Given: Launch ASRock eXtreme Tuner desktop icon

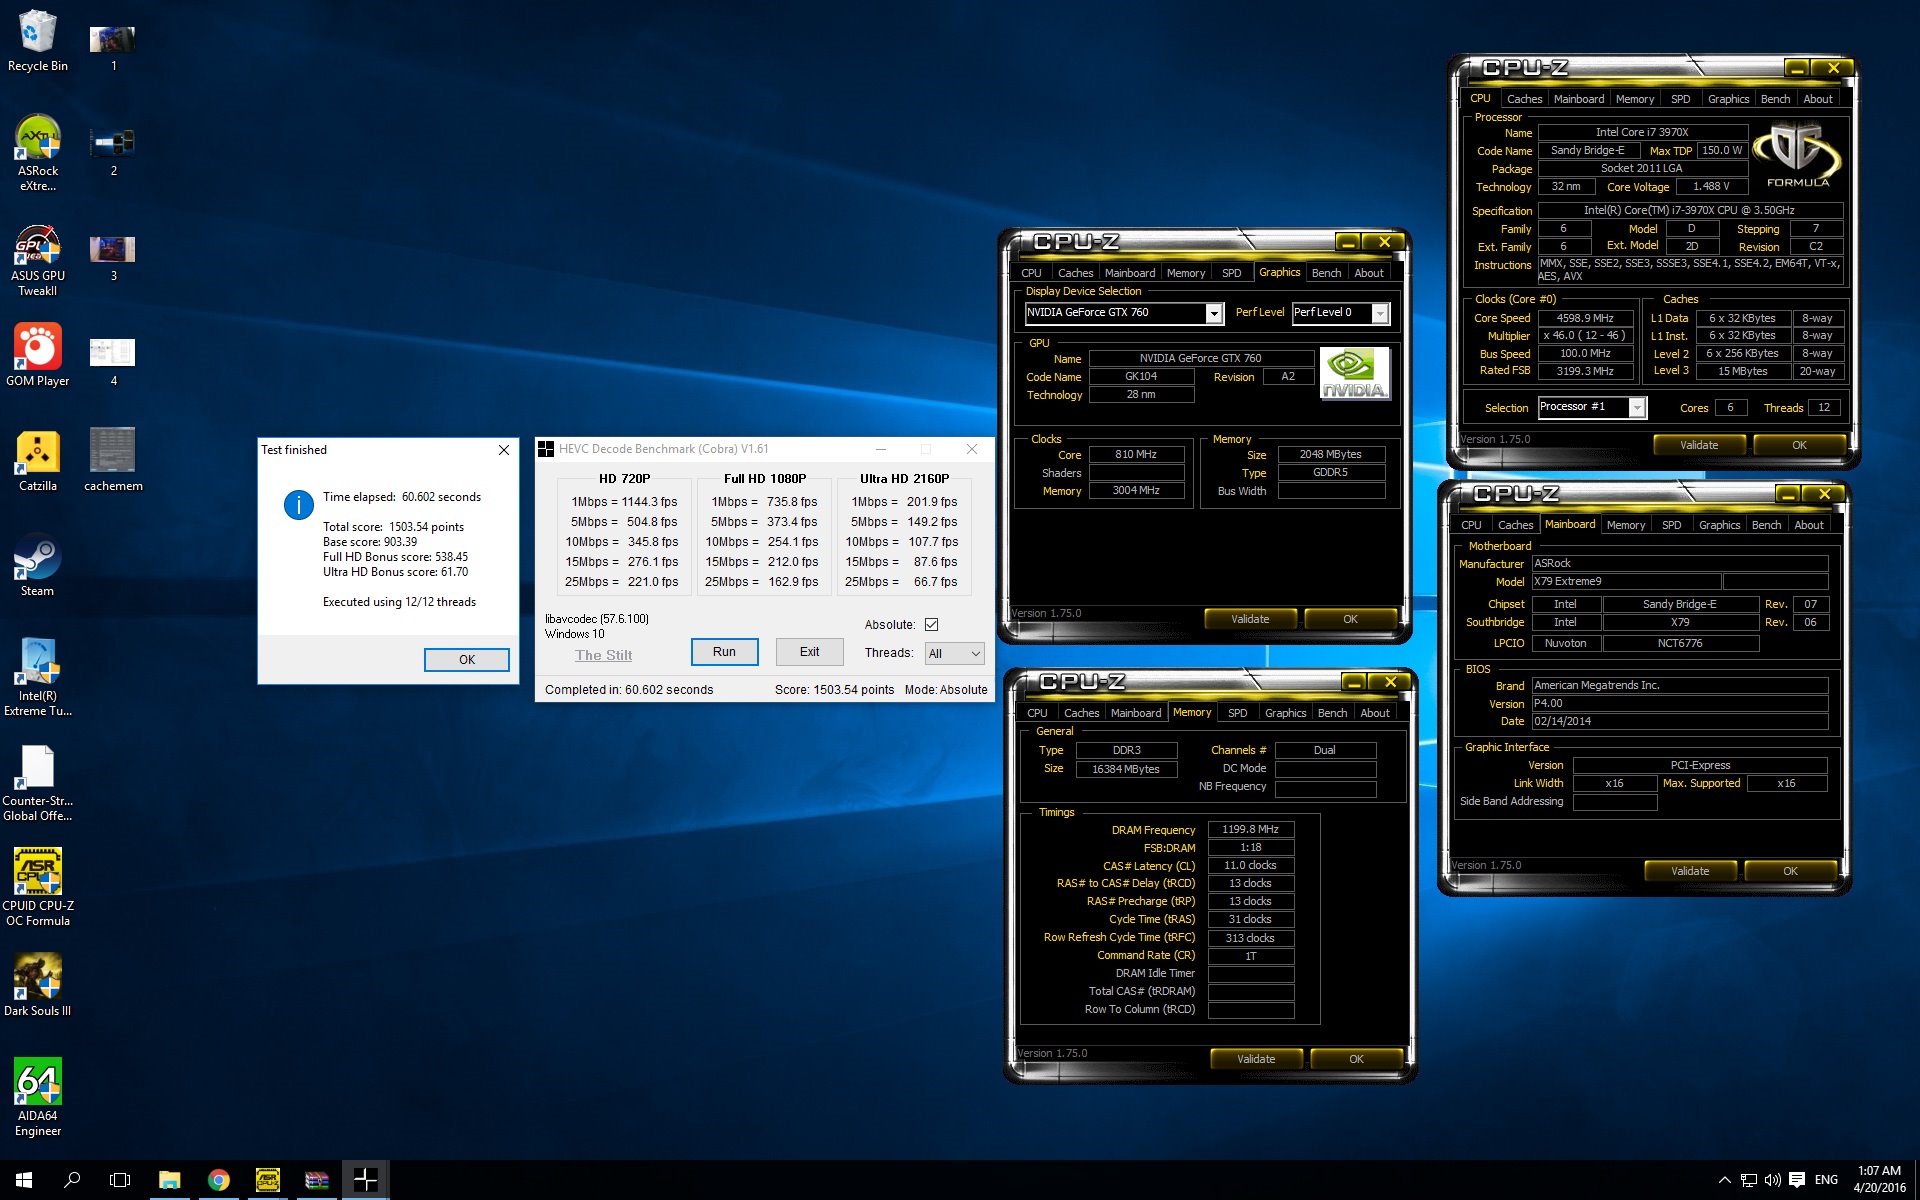Looking at the screenshot, I should pos(38,152).
